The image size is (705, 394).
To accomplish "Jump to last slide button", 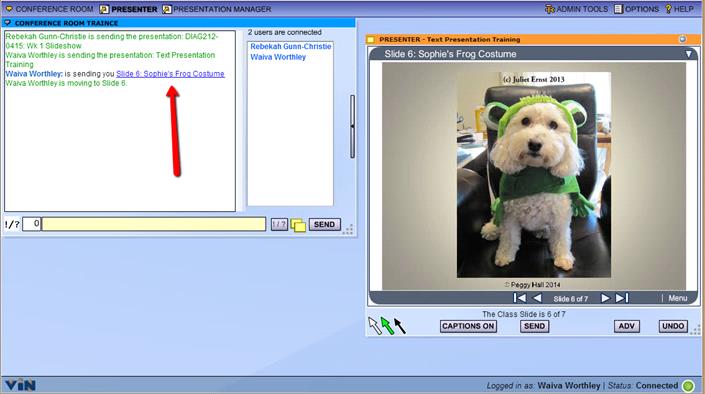I will click(622, 298).
